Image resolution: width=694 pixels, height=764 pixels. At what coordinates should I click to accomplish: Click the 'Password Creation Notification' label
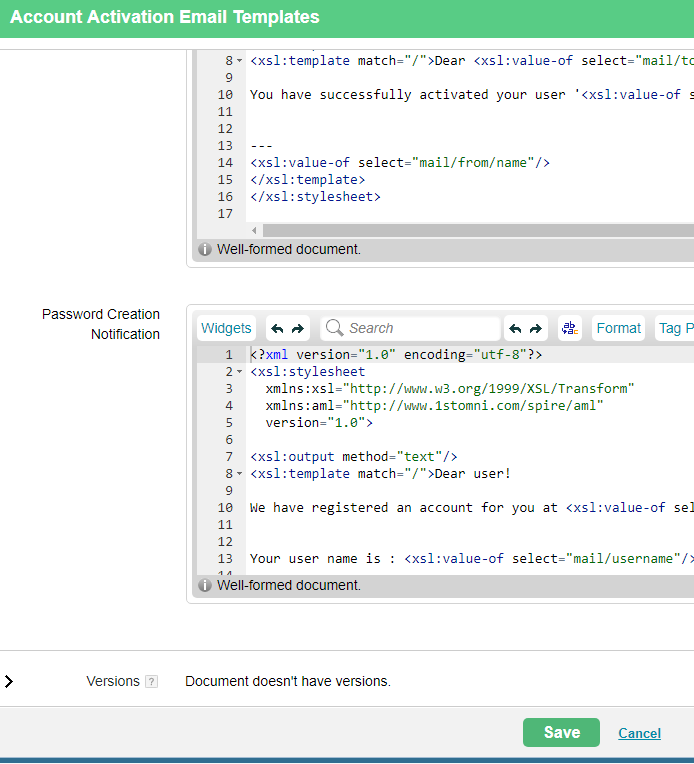pyautogui.click(x=101, y=324)
